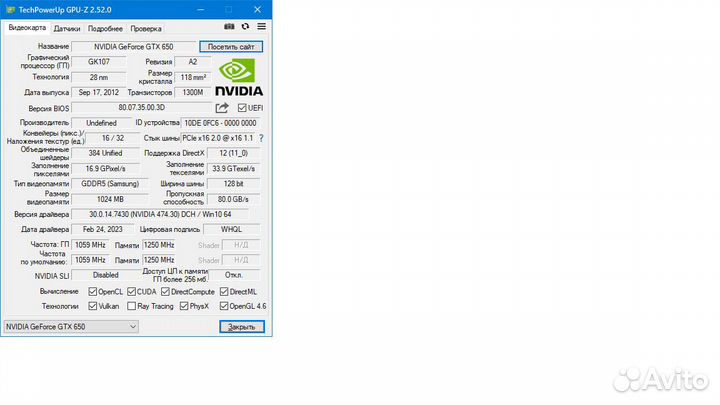Minimize the GPU-Z window
The height and width of the screenshot is (405, 720).
point(201,10)
